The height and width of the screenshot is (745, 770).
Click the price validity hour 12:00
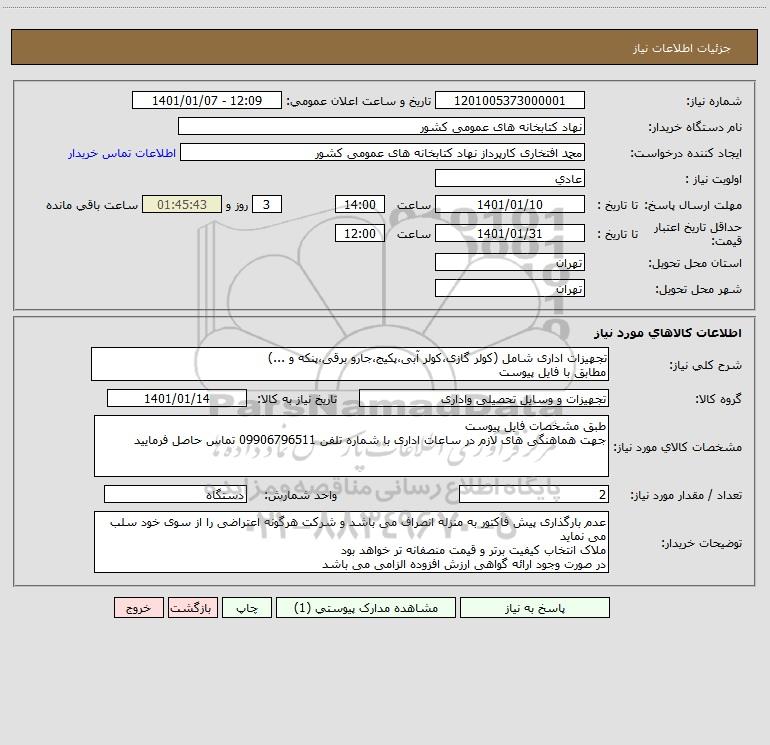pos(359,233)
